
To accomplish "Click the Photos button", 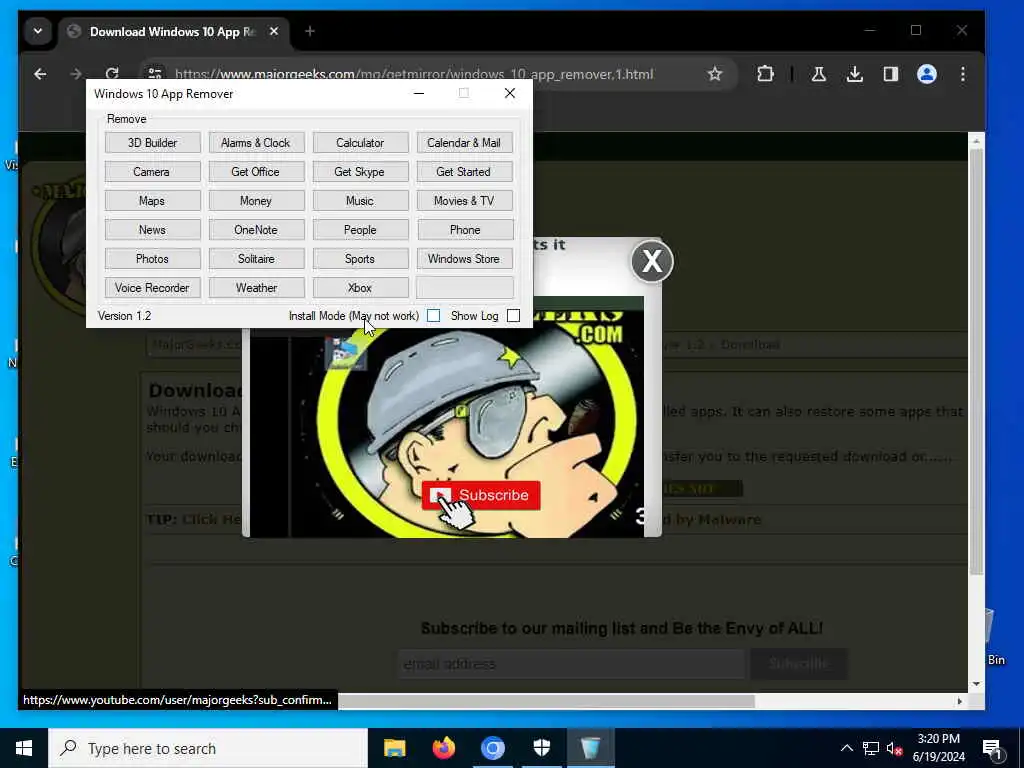I will (152, 259).
